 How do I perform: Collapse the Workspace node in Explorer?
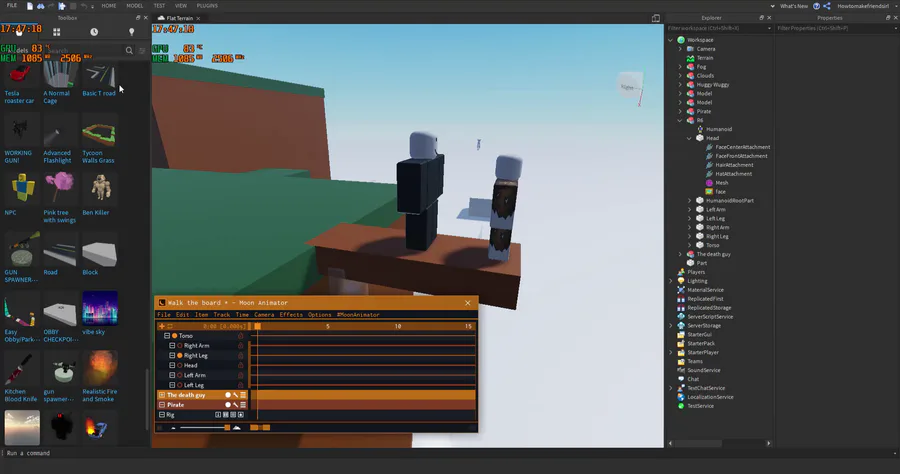670,40
